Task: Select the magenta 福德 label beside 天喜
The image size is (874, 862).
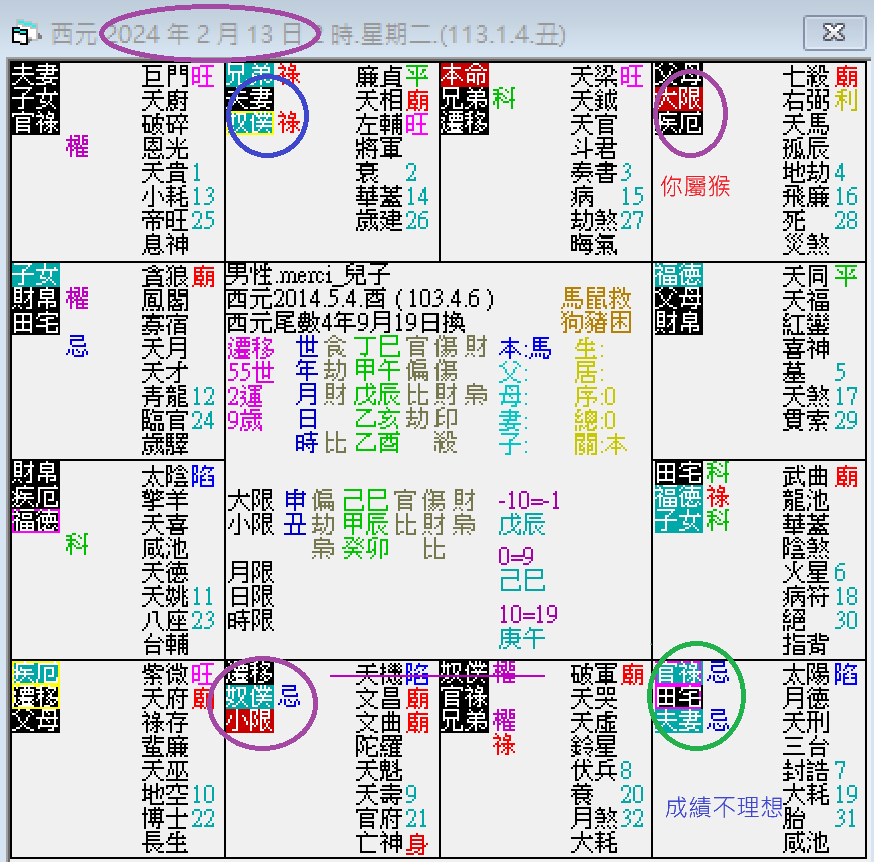Action: coord(35,521)
